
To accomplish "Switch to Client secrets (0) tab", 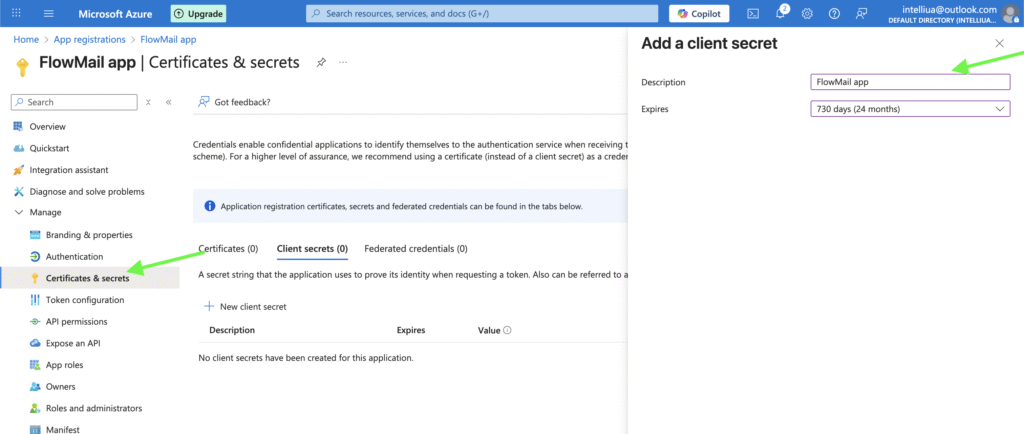I will click(312, 249).
